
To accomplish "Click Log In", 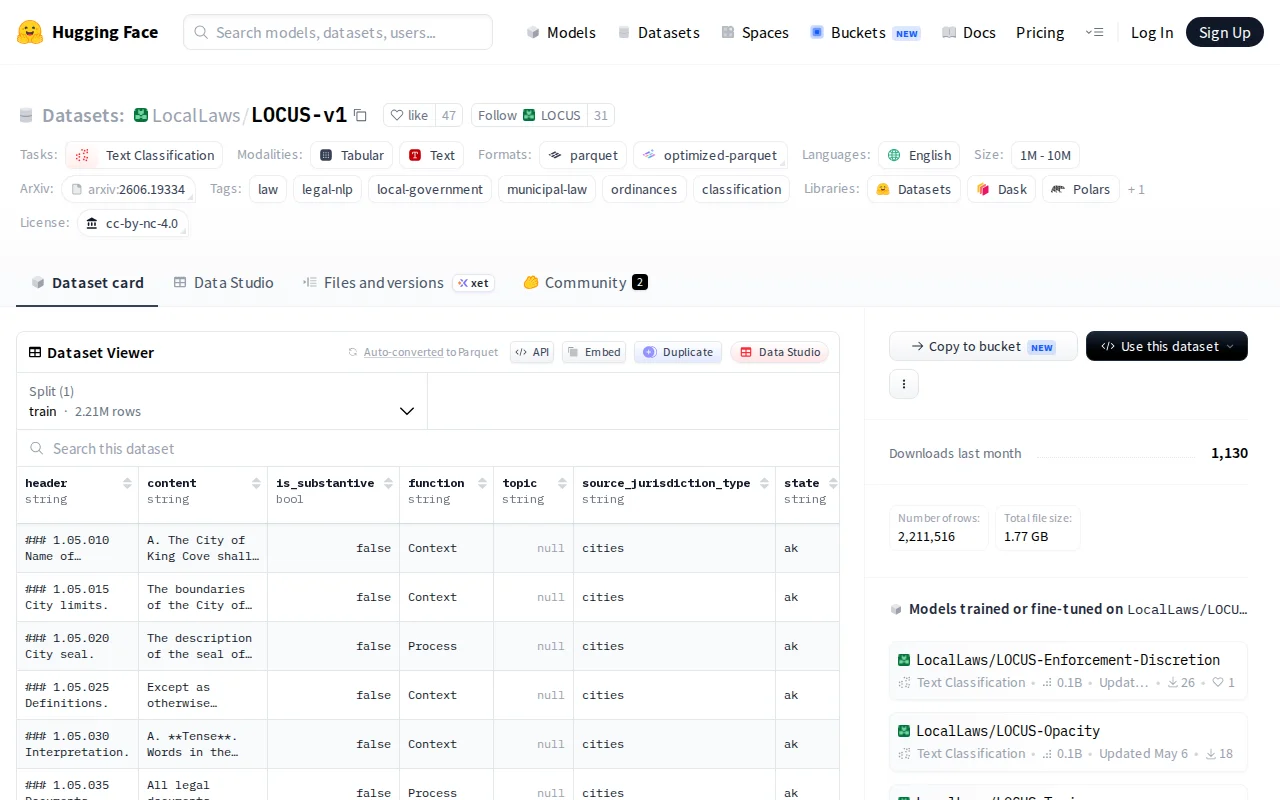I will pyautogui.click(x=1152, y=32).
